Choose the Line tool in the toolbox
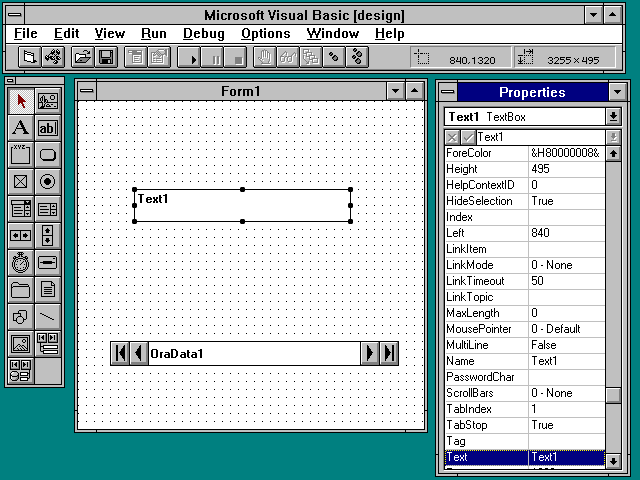 [x=47, y=317]
